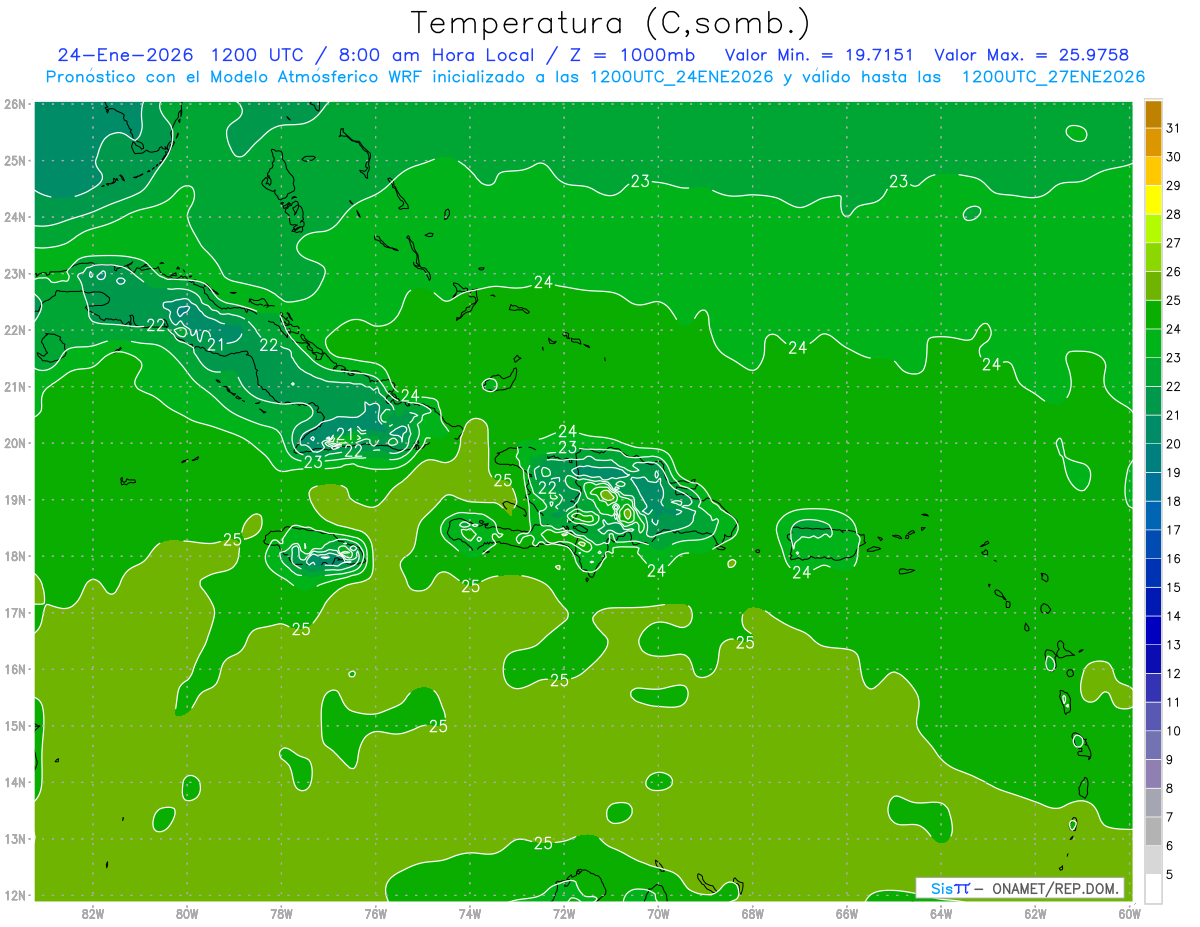Pick the white legend band below 5

coord(1153,889)
